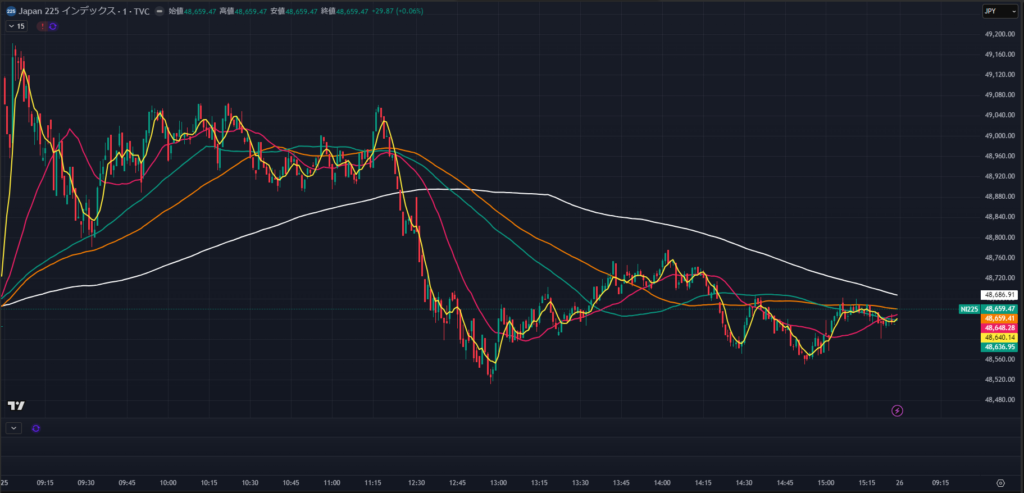Image resolution: width=1024 pixels, height=493 pixels.
Task: Click the purple refresh icon beside the 15 indicator count
Action: click(x=53, y=26)
